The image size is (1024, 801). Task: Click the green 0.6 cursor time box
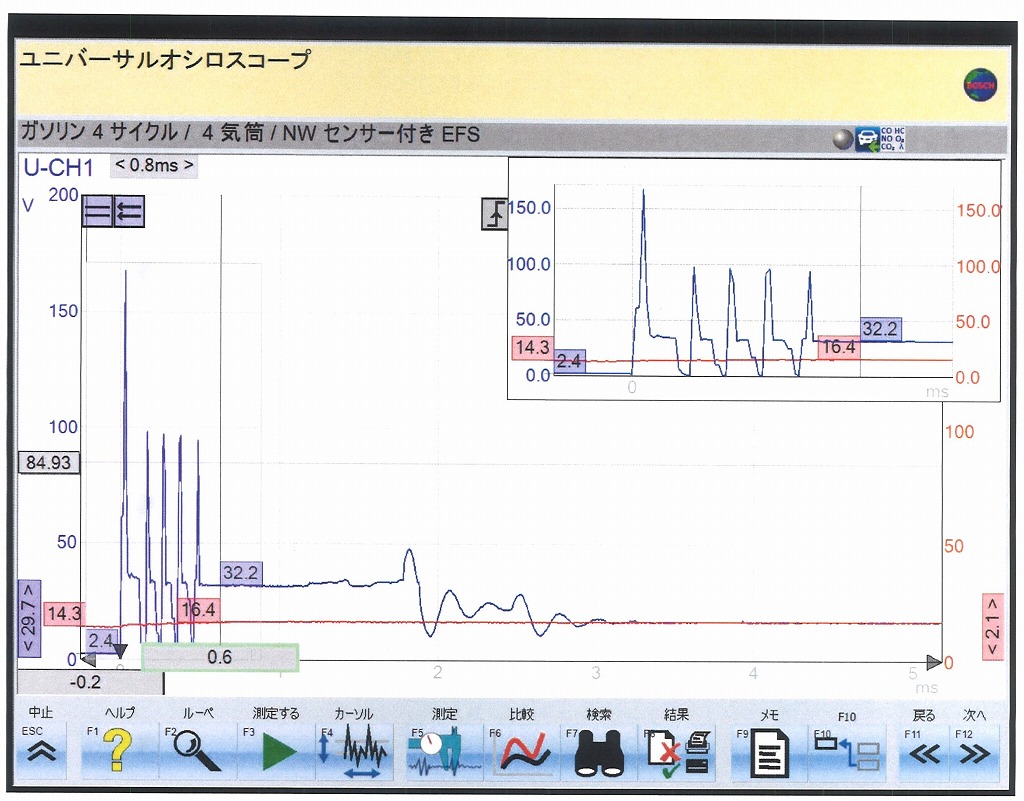coord(220,657)
